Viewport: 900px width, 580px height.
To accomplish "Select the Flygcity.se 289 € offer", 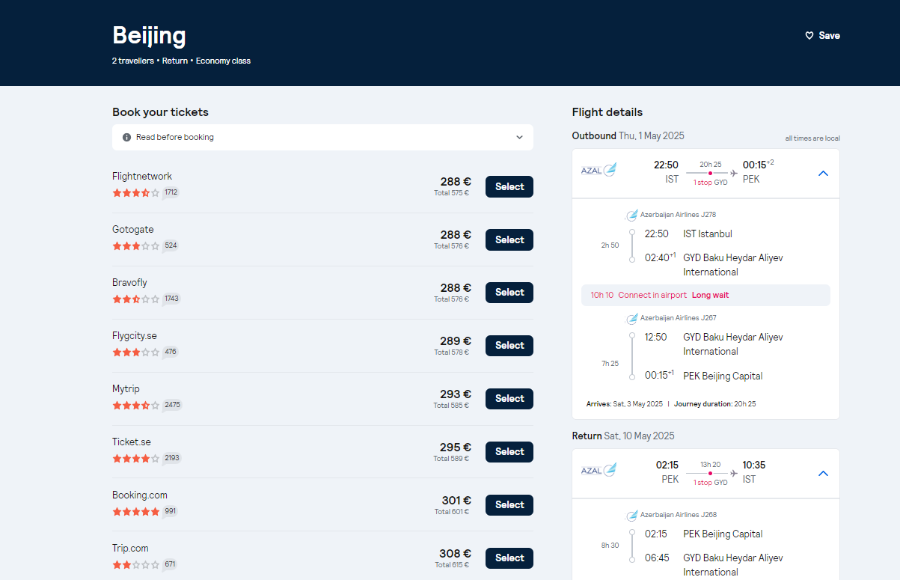I will [x=509, y=345].
